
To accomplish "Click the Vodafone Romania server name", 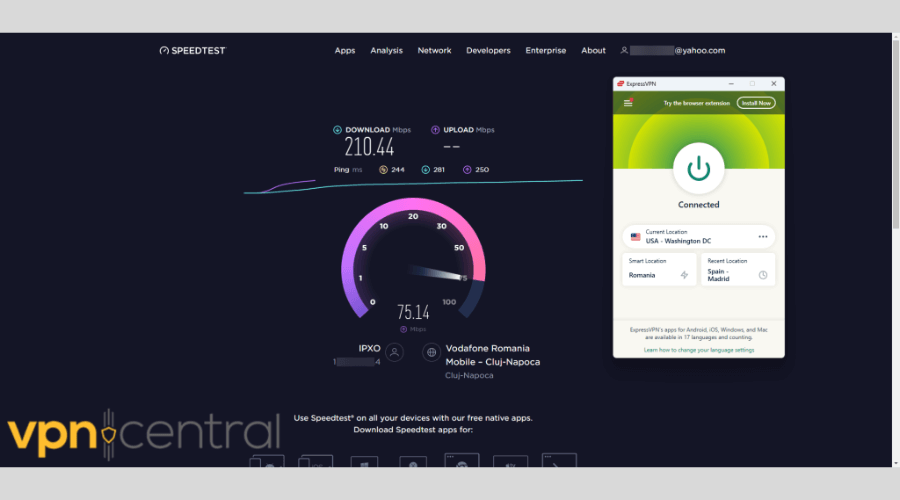I will (492, 355).
